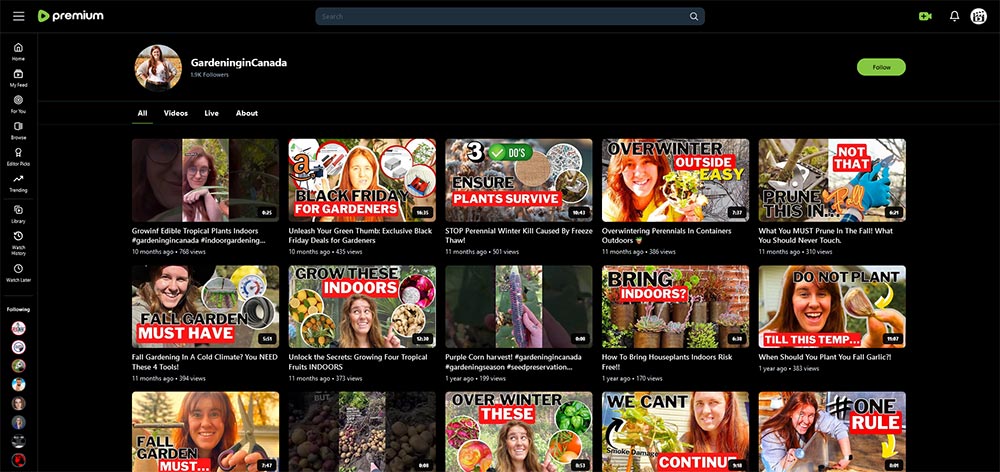Open My Feed in sidebar
Viewport: 1000px width, 472px height.
pyautogui.click(x=18, y=78)
